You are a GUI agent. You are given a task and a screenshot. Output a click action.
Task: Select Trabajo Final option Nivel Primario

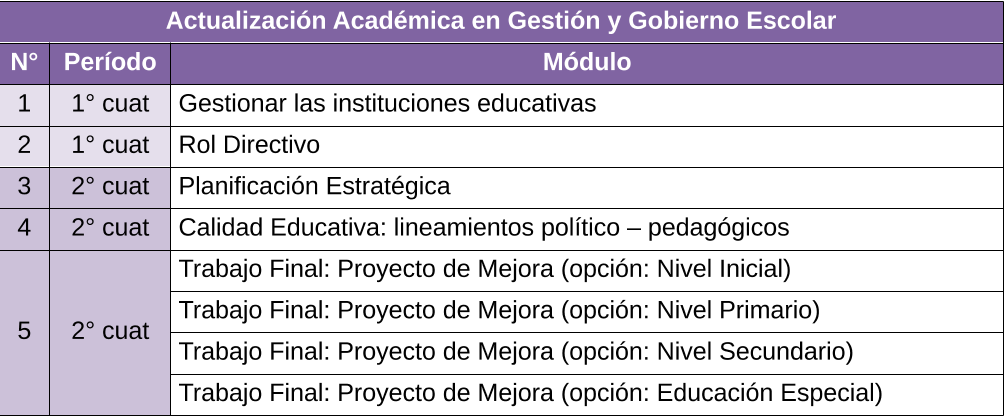(x=587, y=312)
